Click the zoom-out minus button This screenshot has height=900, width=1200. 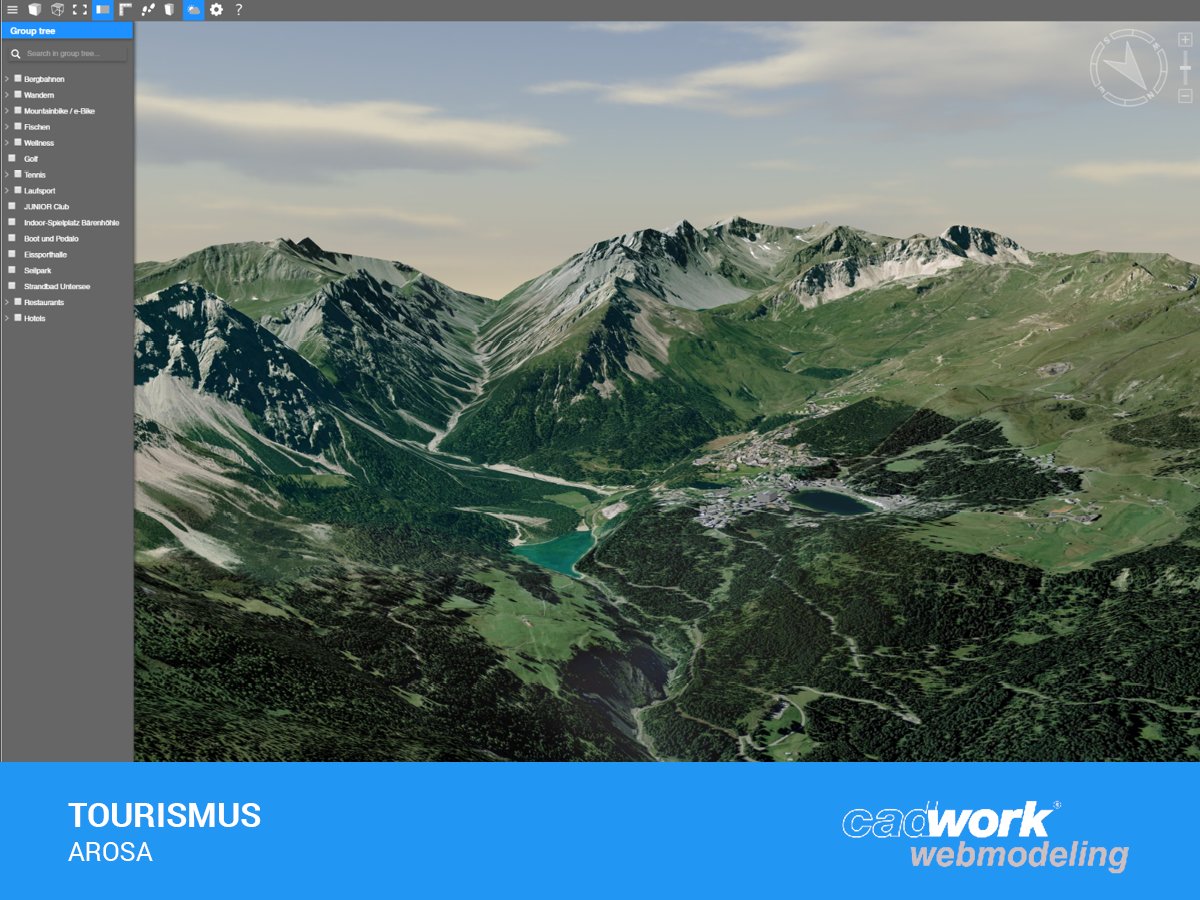tap(1184, 95)
